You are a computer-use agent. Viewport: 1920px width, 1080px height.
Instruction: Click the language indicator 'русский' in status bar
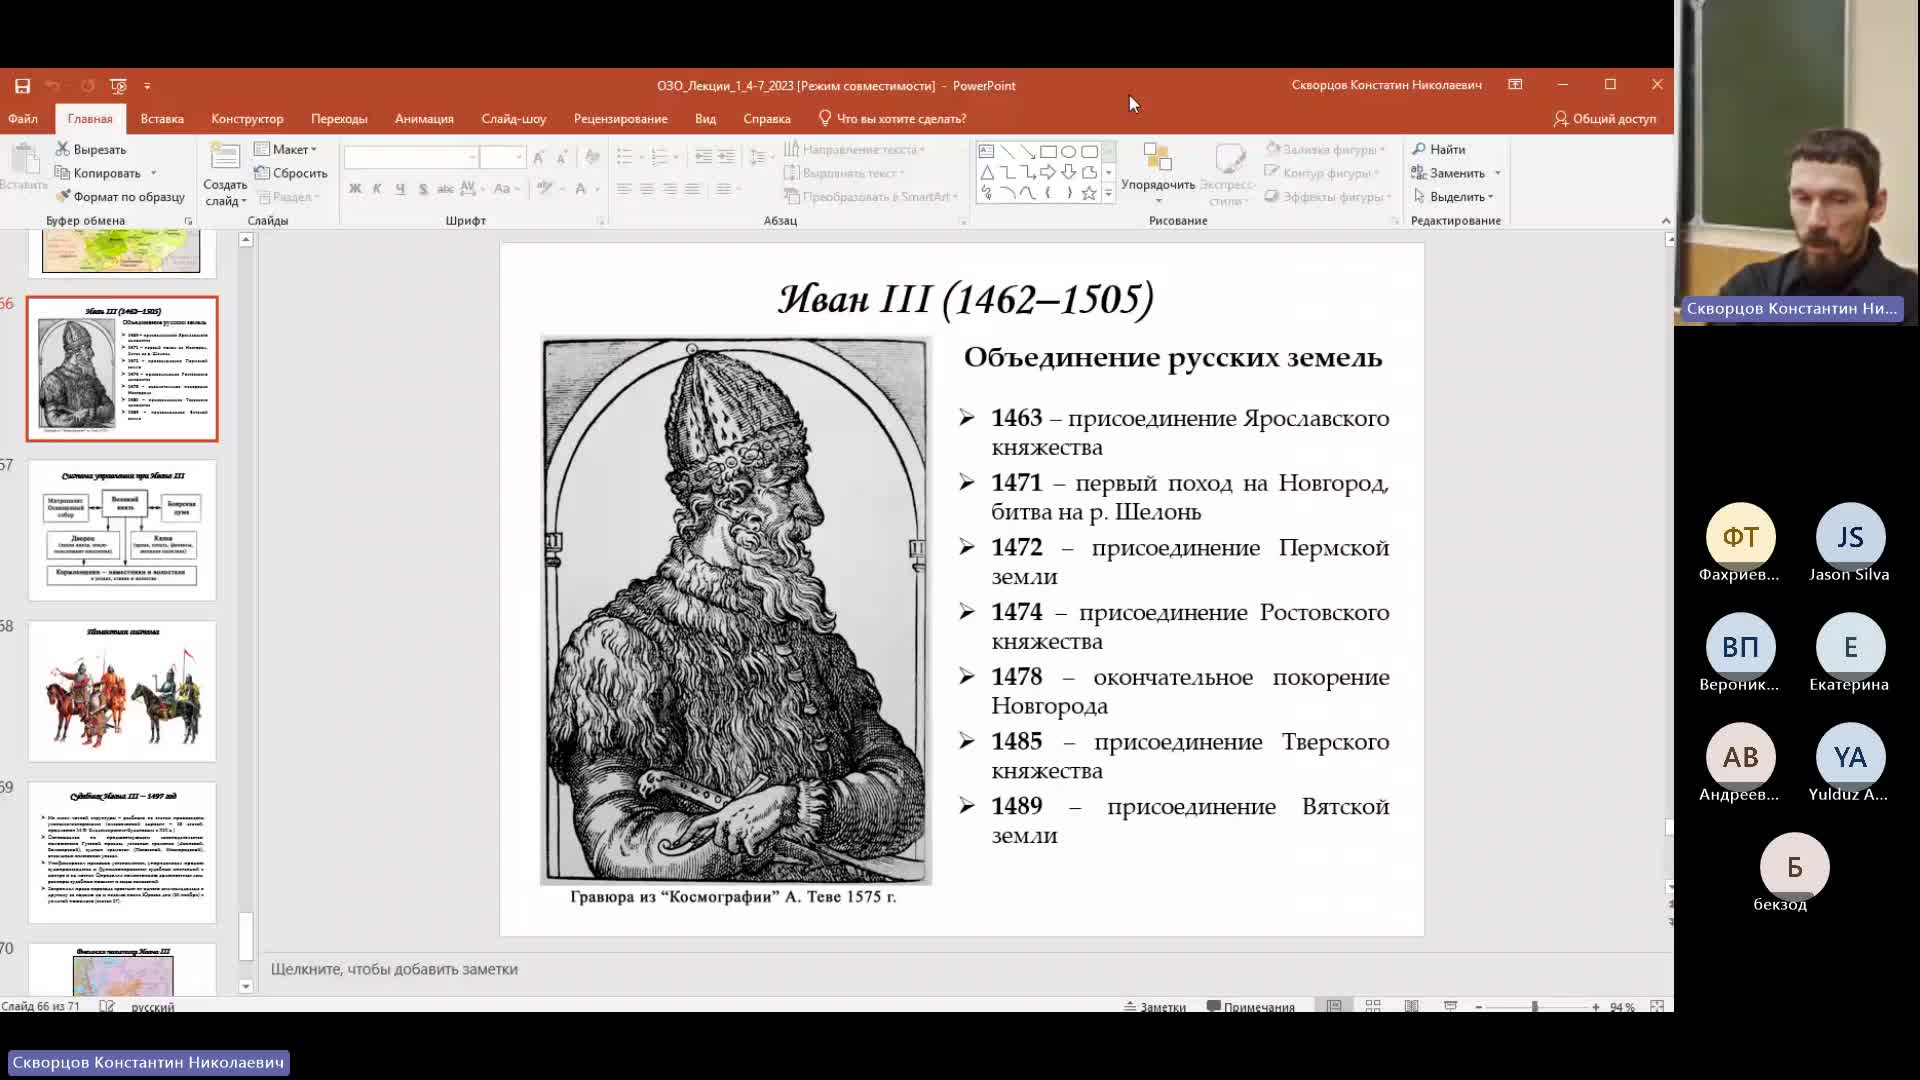coord(153,1007)
